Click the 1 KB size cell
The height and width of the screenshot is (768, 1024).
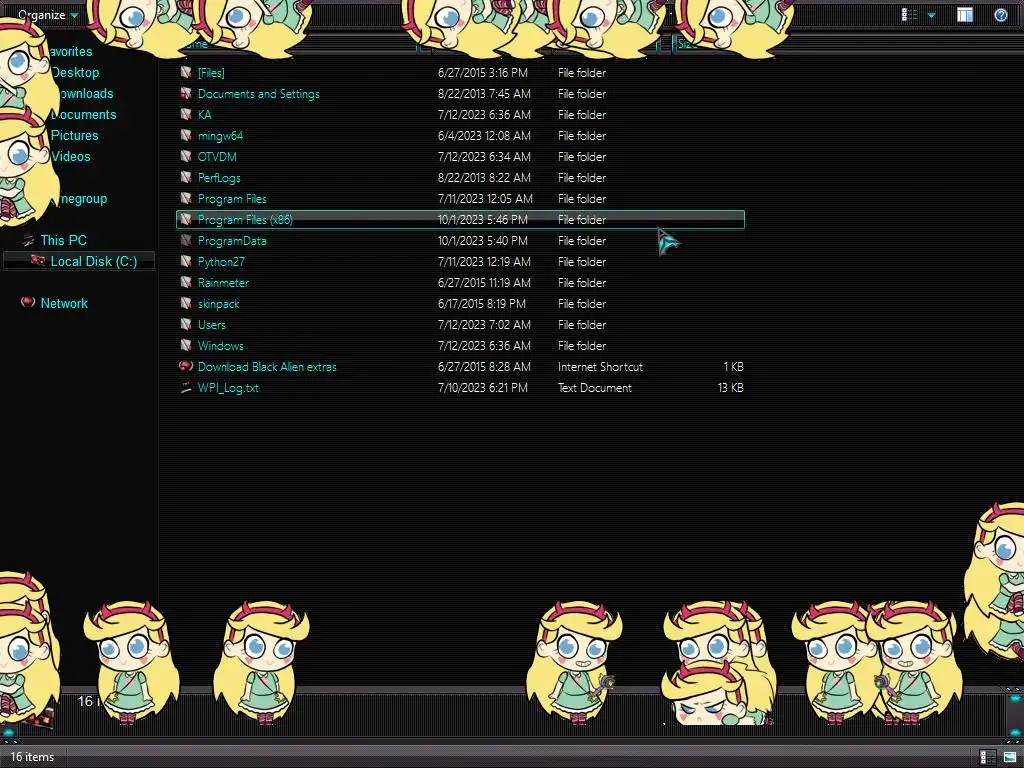pyautogui.click(x=733, y=366)
